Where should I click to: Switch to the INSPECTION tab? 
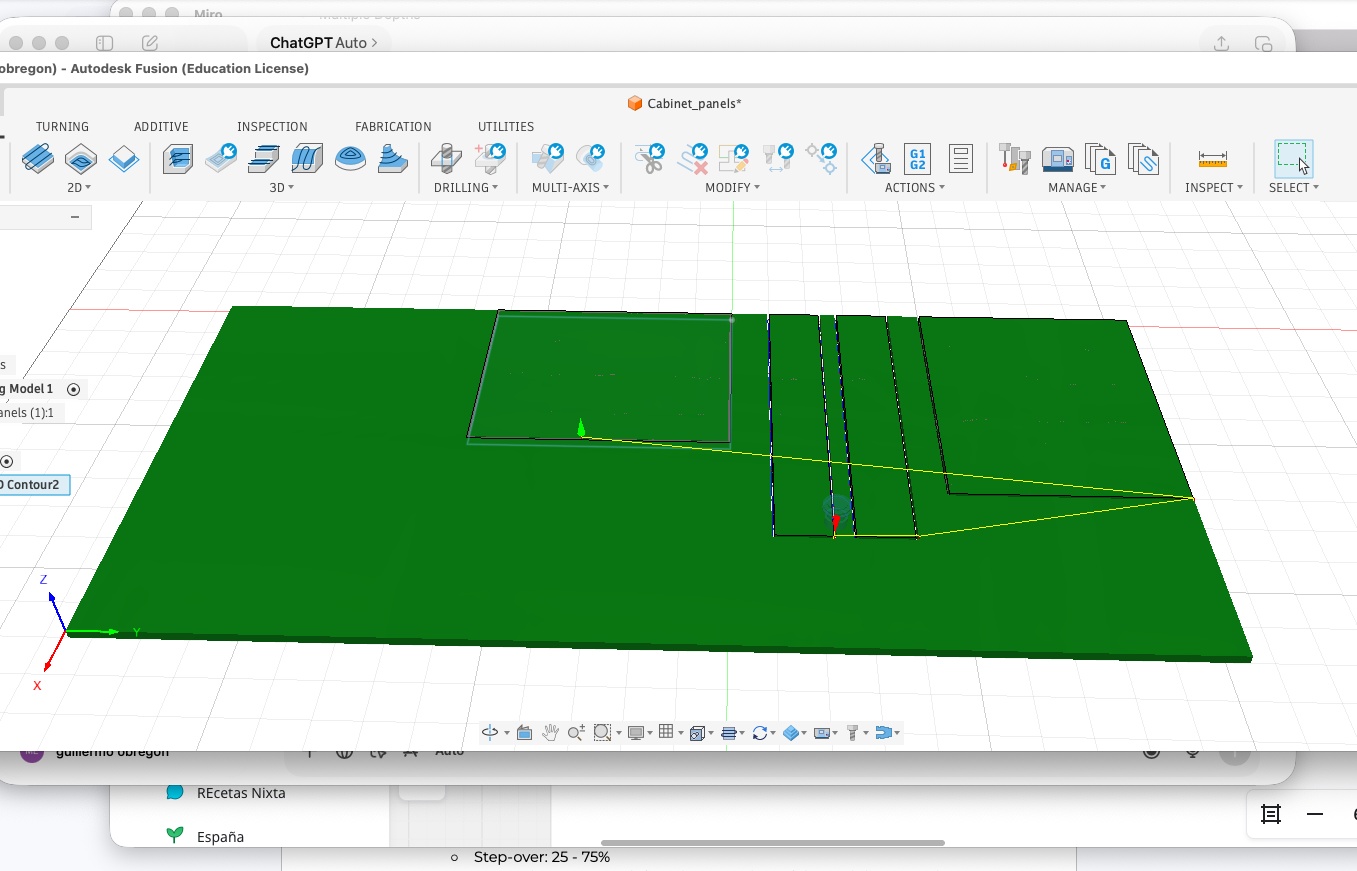(x=272, y=127)
